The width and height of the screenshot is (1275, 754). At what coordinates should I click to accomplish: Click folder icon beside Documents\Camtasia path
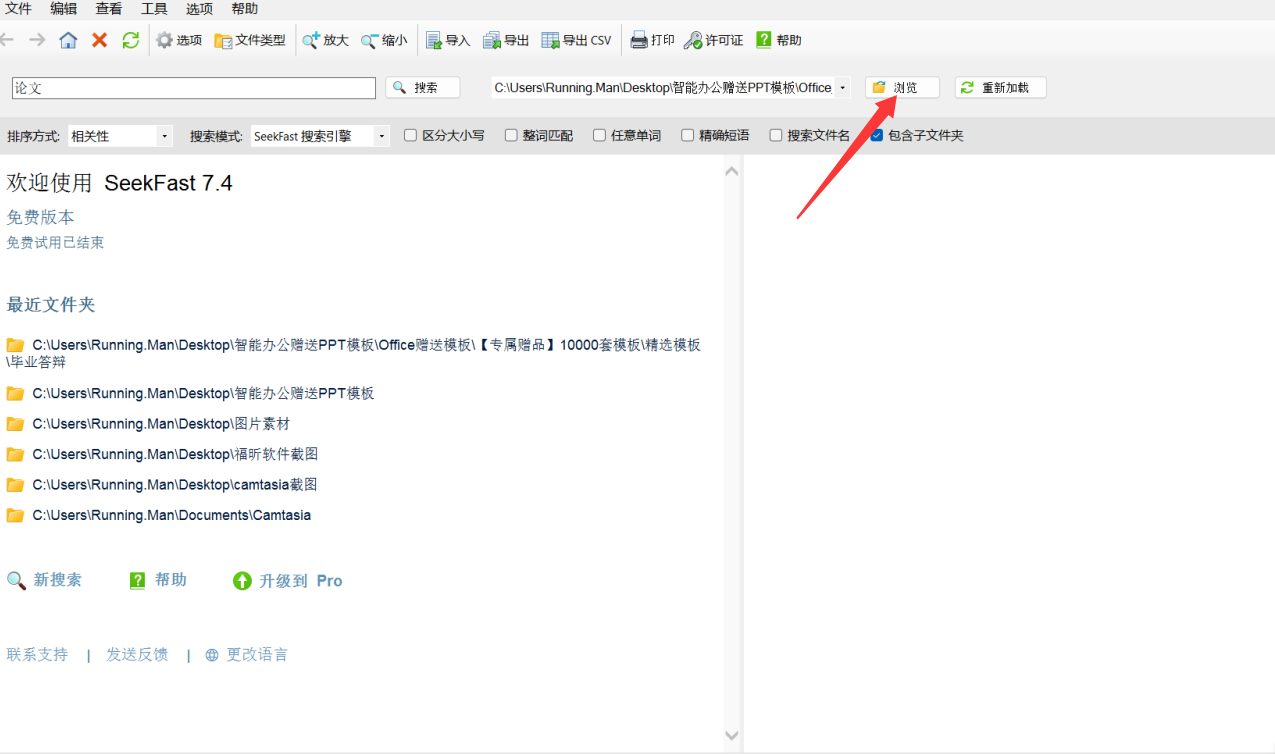pyautogui.click(x=15, y=515)
